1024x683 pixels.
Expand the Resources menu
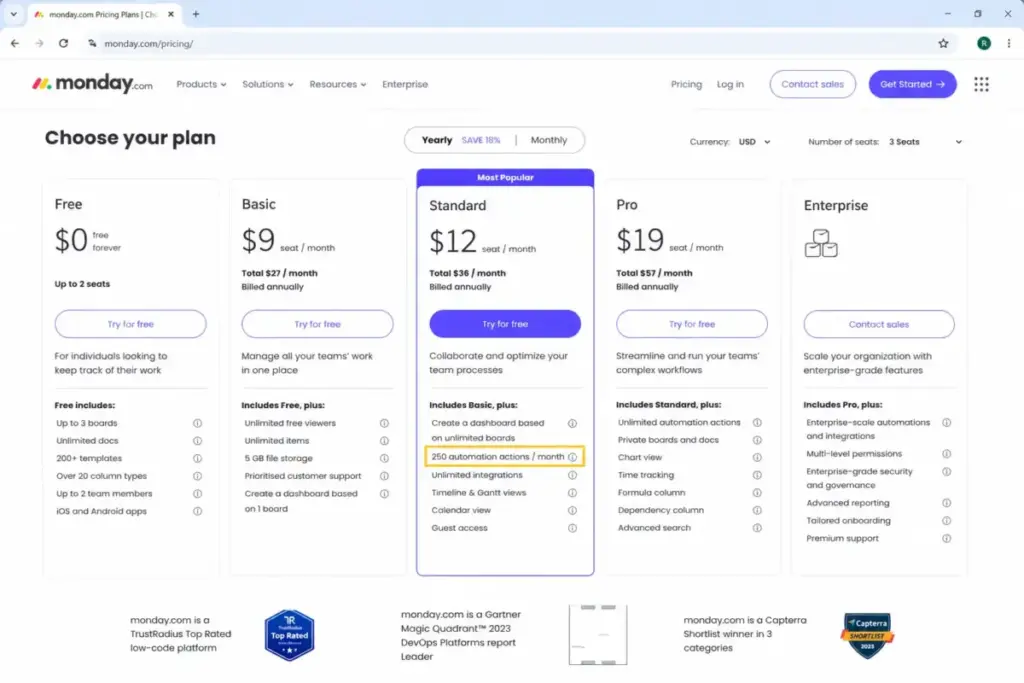[x=338, y=84]
